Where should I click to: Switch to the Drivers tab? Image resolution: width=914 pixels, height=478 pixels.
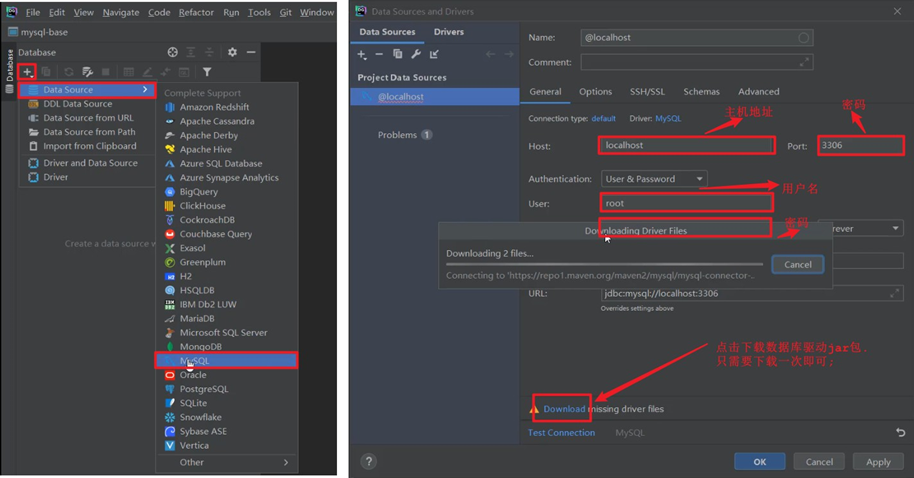tap(448, 32)
